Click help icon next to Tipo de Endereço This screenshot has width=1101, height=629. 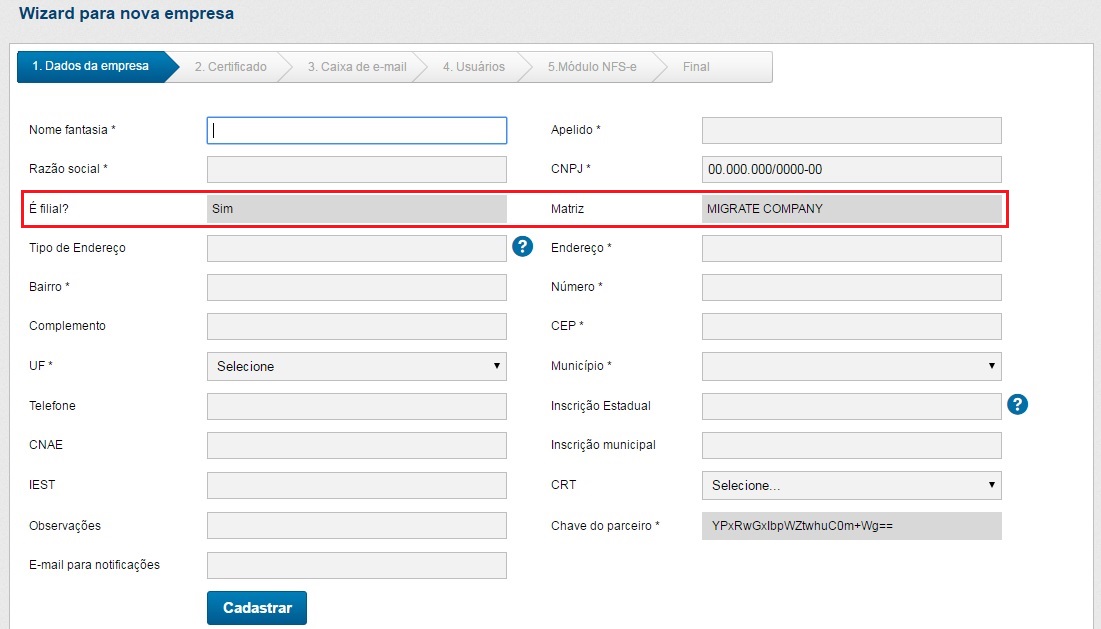point(522,247)
